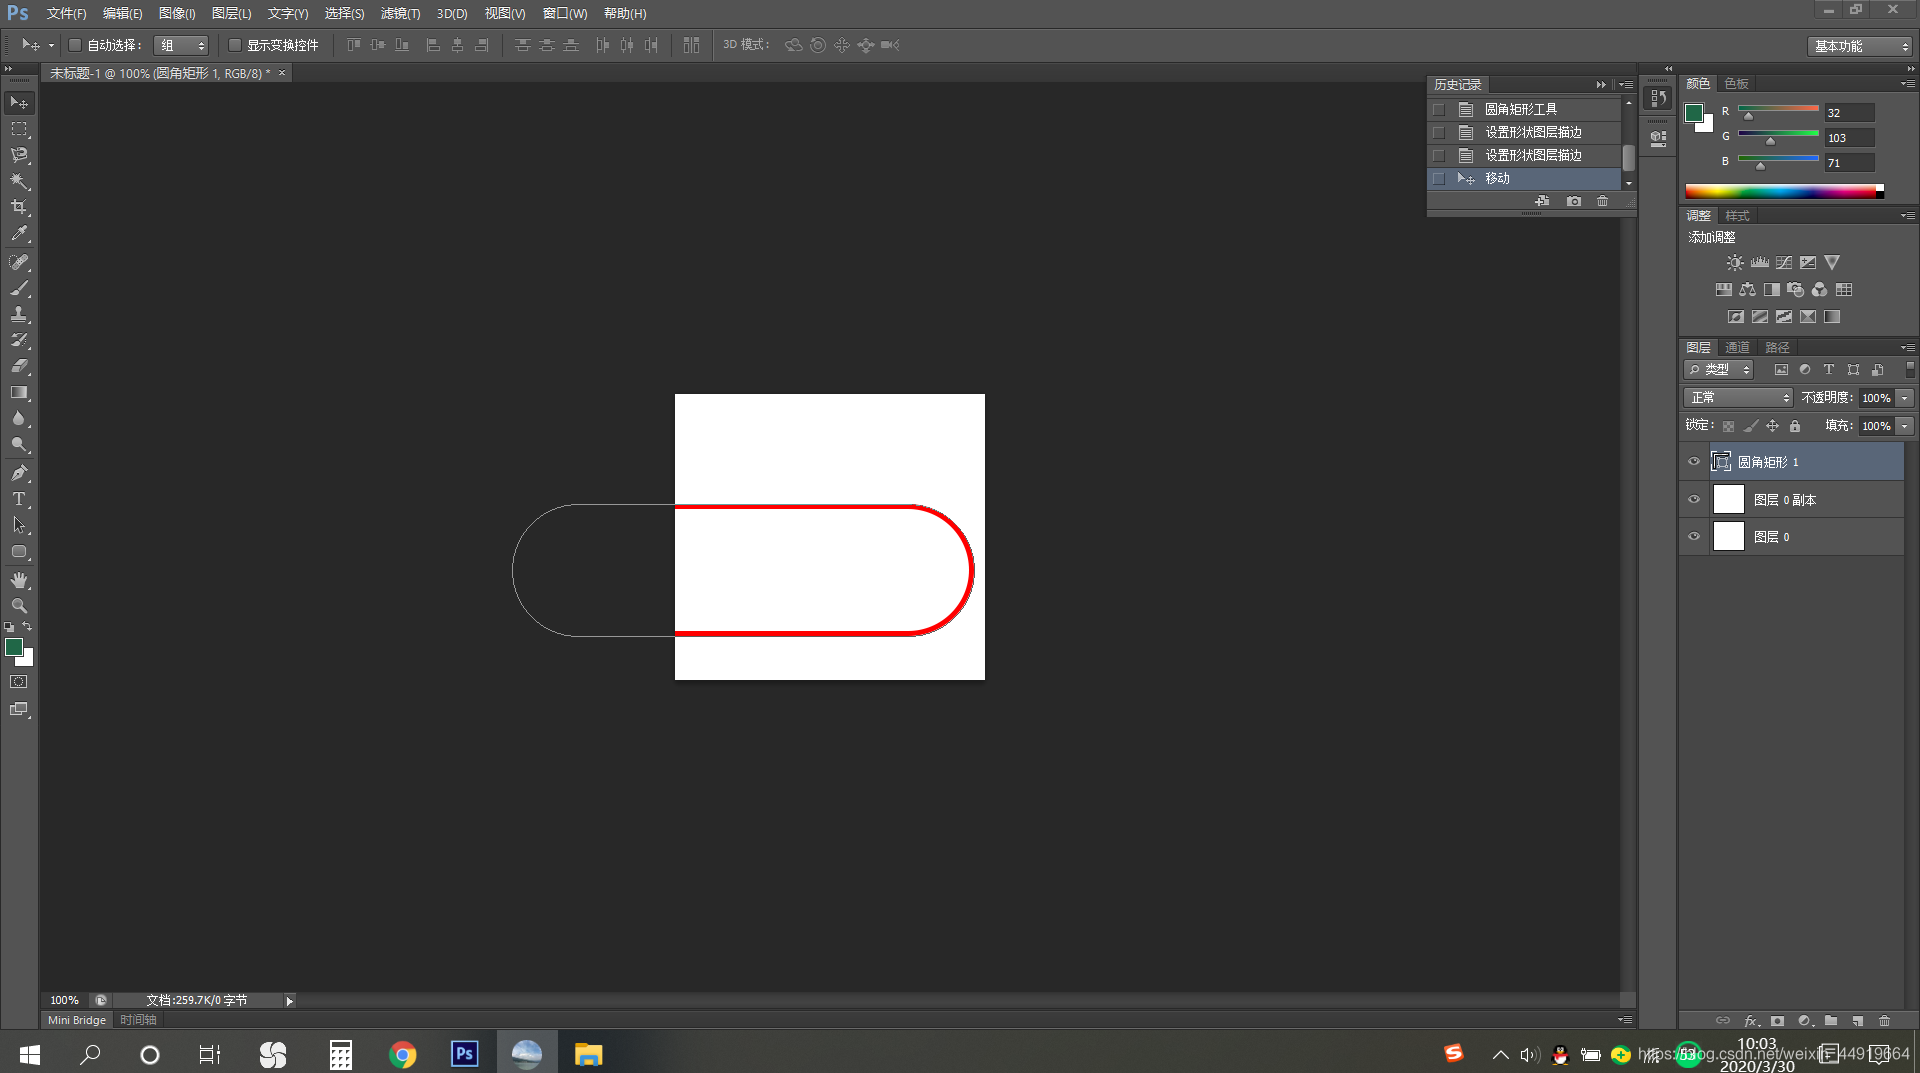Click the foreground color swatch in toolbox
1920x1073 pixels.
point(14,647)
